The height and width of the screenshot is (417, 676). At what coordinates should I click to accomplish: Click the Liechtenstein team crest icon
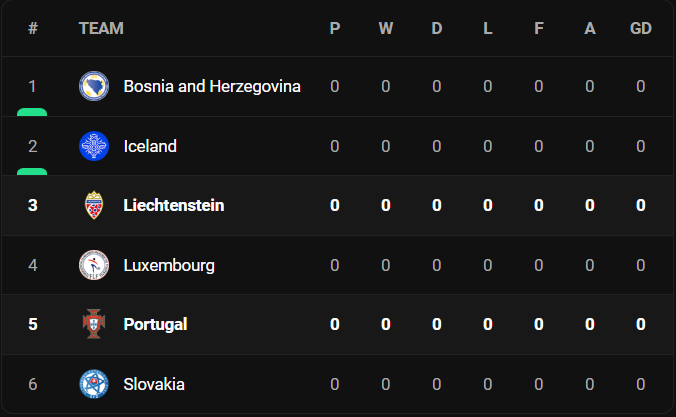[94, 205]
